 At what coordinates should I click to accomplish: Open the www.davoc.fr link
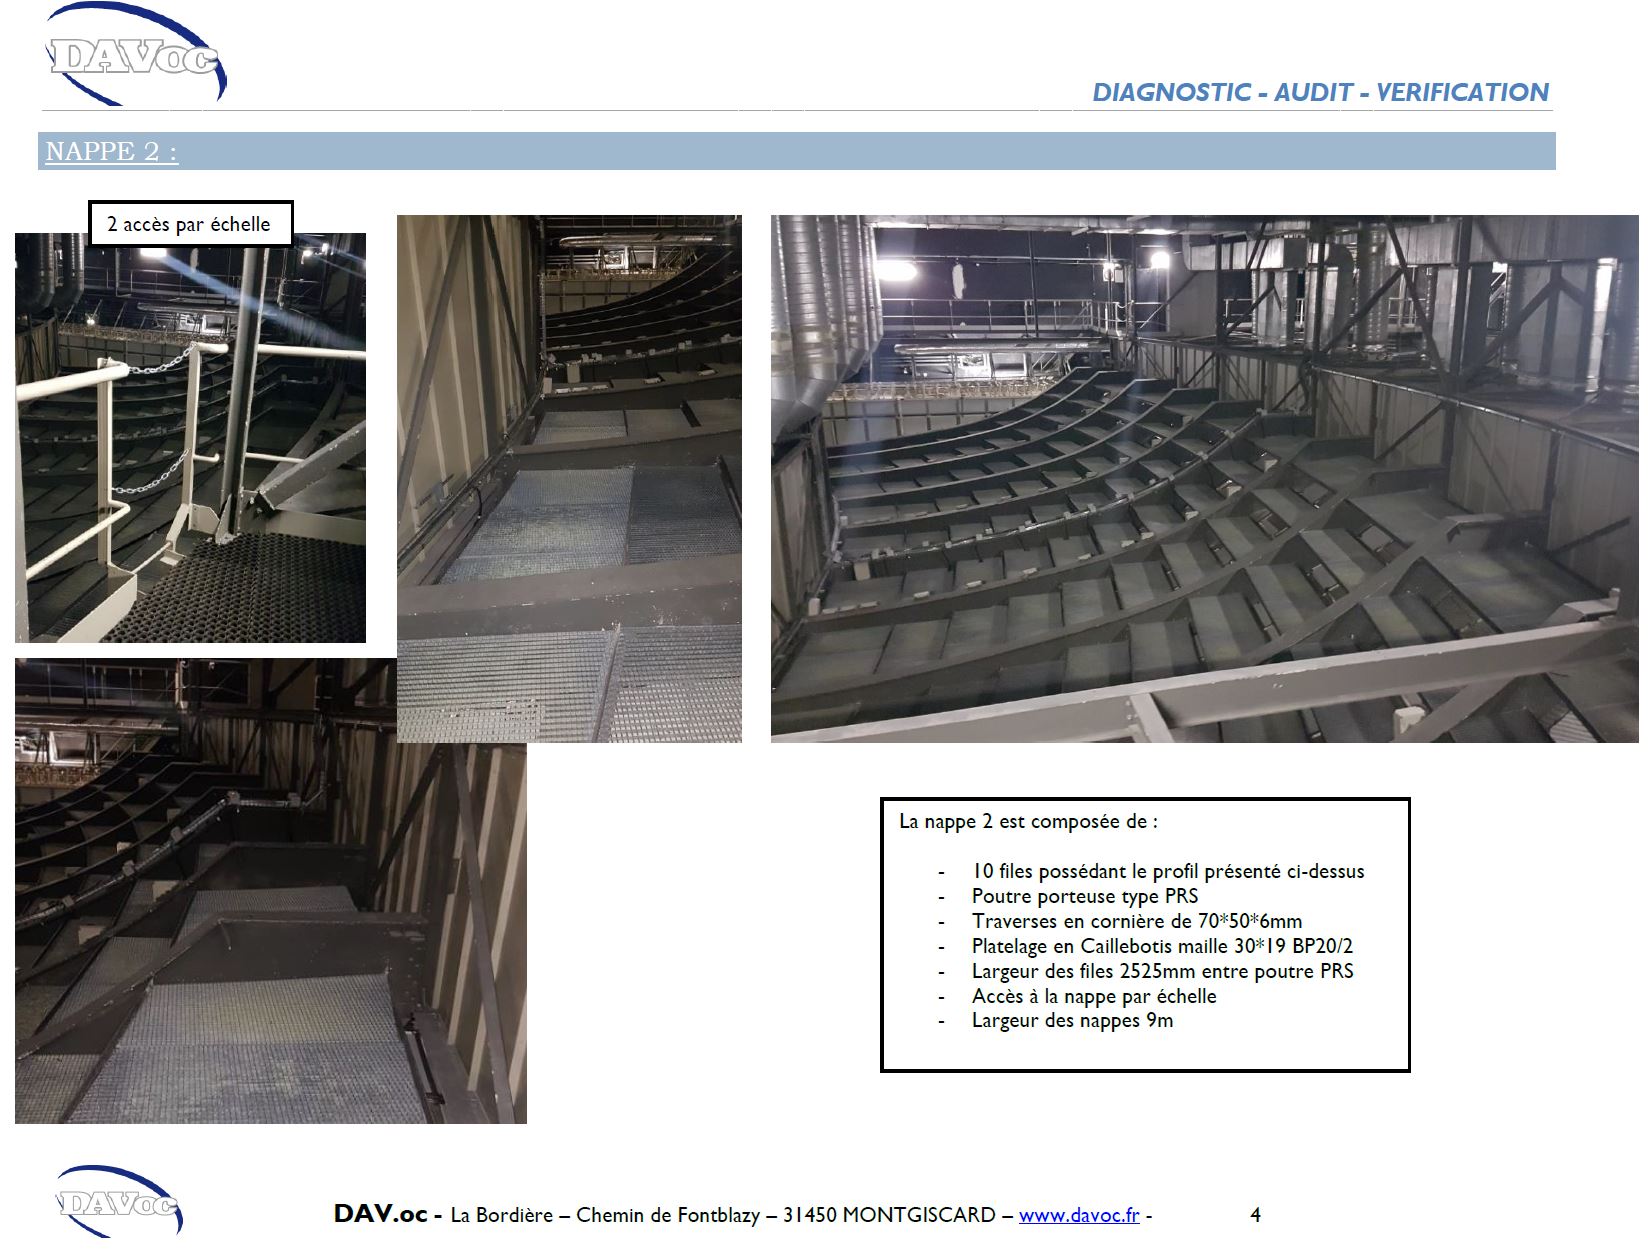coord(1079,1215)
